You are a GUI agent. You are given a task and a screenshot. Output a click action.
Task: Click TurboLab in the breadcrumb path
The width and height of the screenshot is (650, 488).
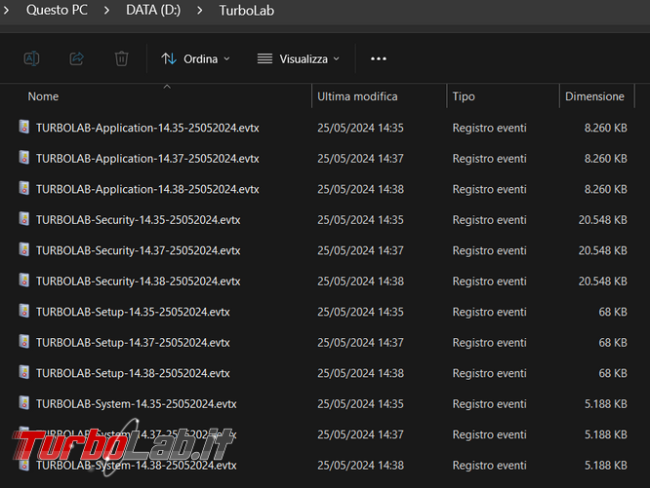247,10
